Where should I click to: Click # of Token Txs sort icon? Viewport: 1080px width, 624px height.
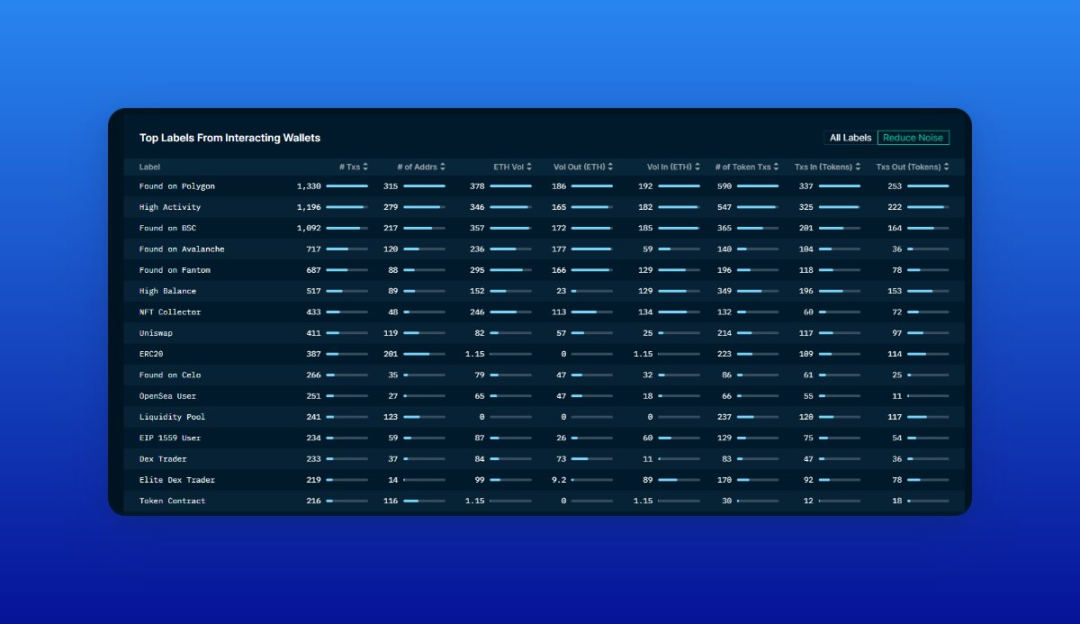click(x=776, y=167)
